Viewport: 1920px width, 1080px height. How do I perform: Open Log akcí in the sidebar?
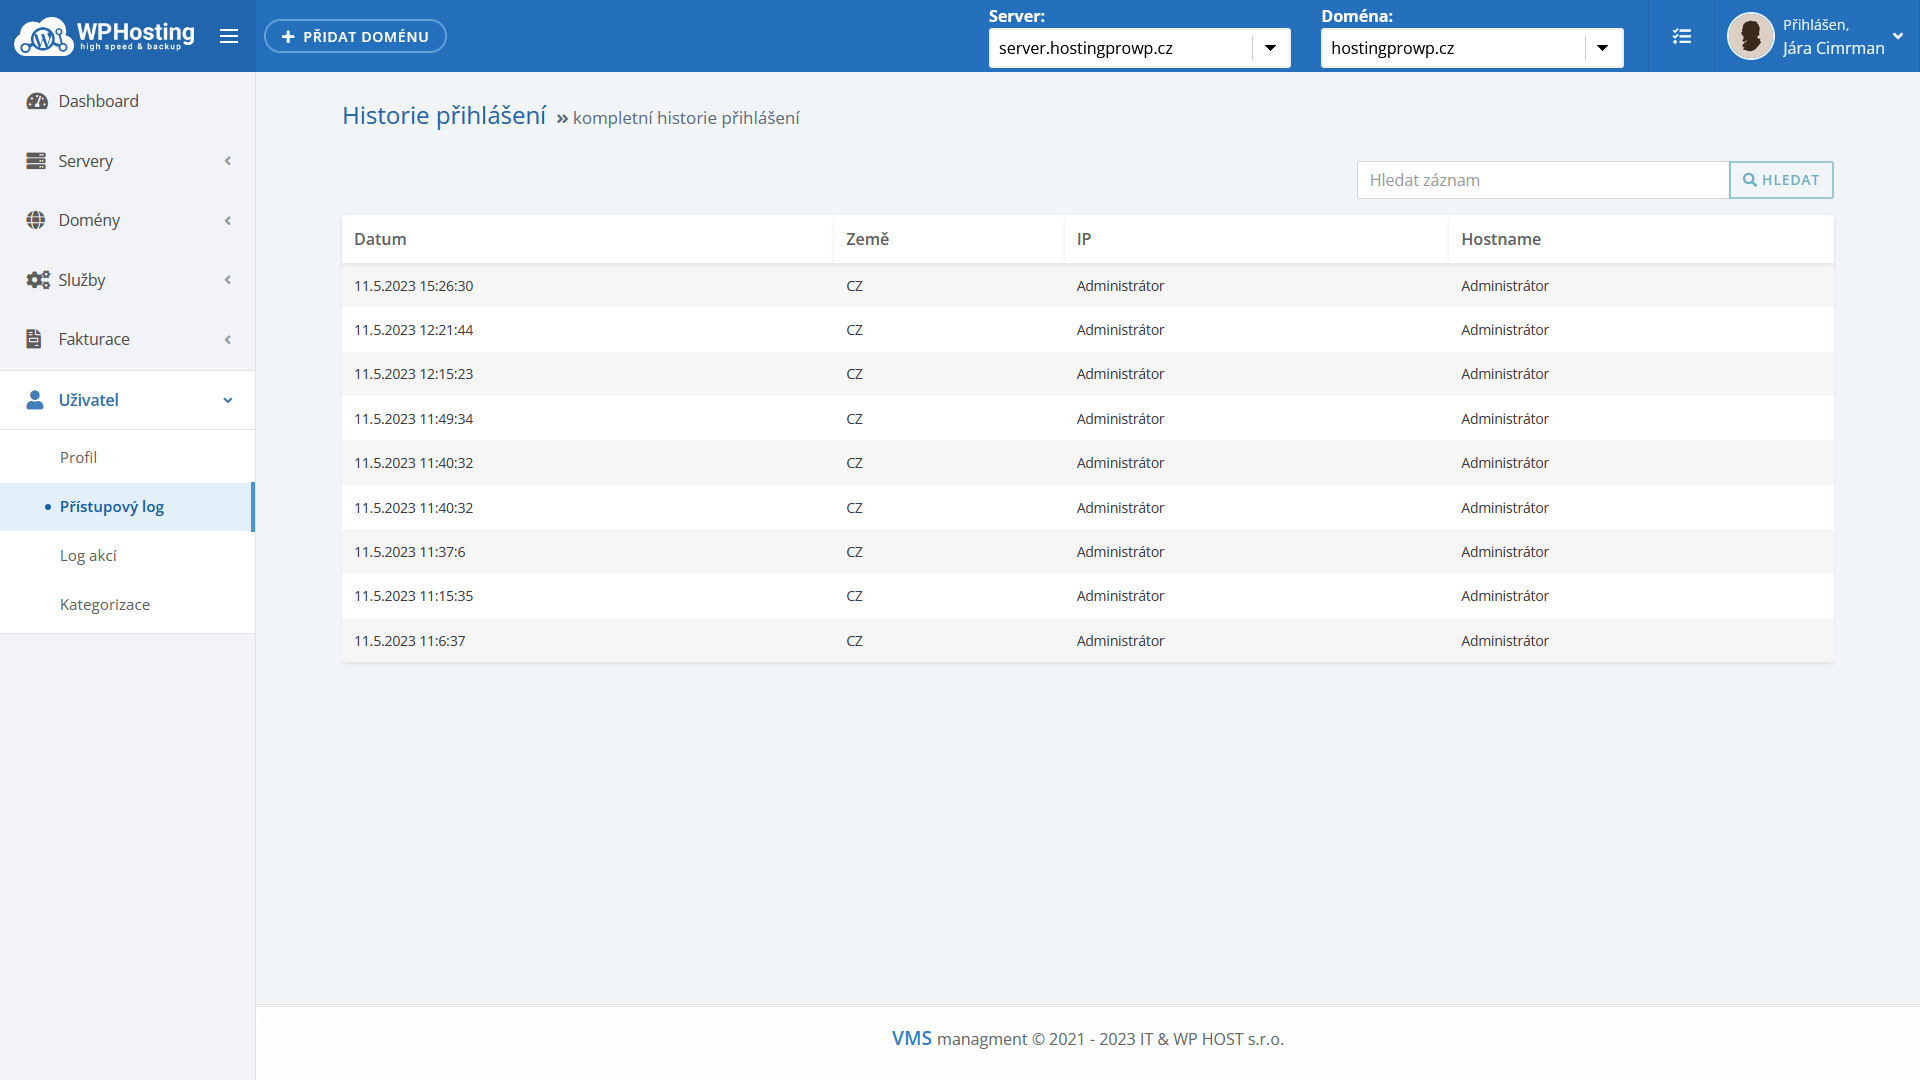(88, 556)
